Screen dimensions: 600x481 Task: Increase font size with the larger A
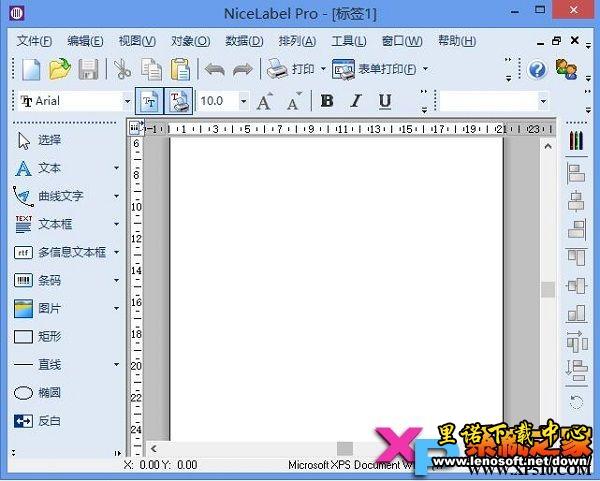(265, 101)
